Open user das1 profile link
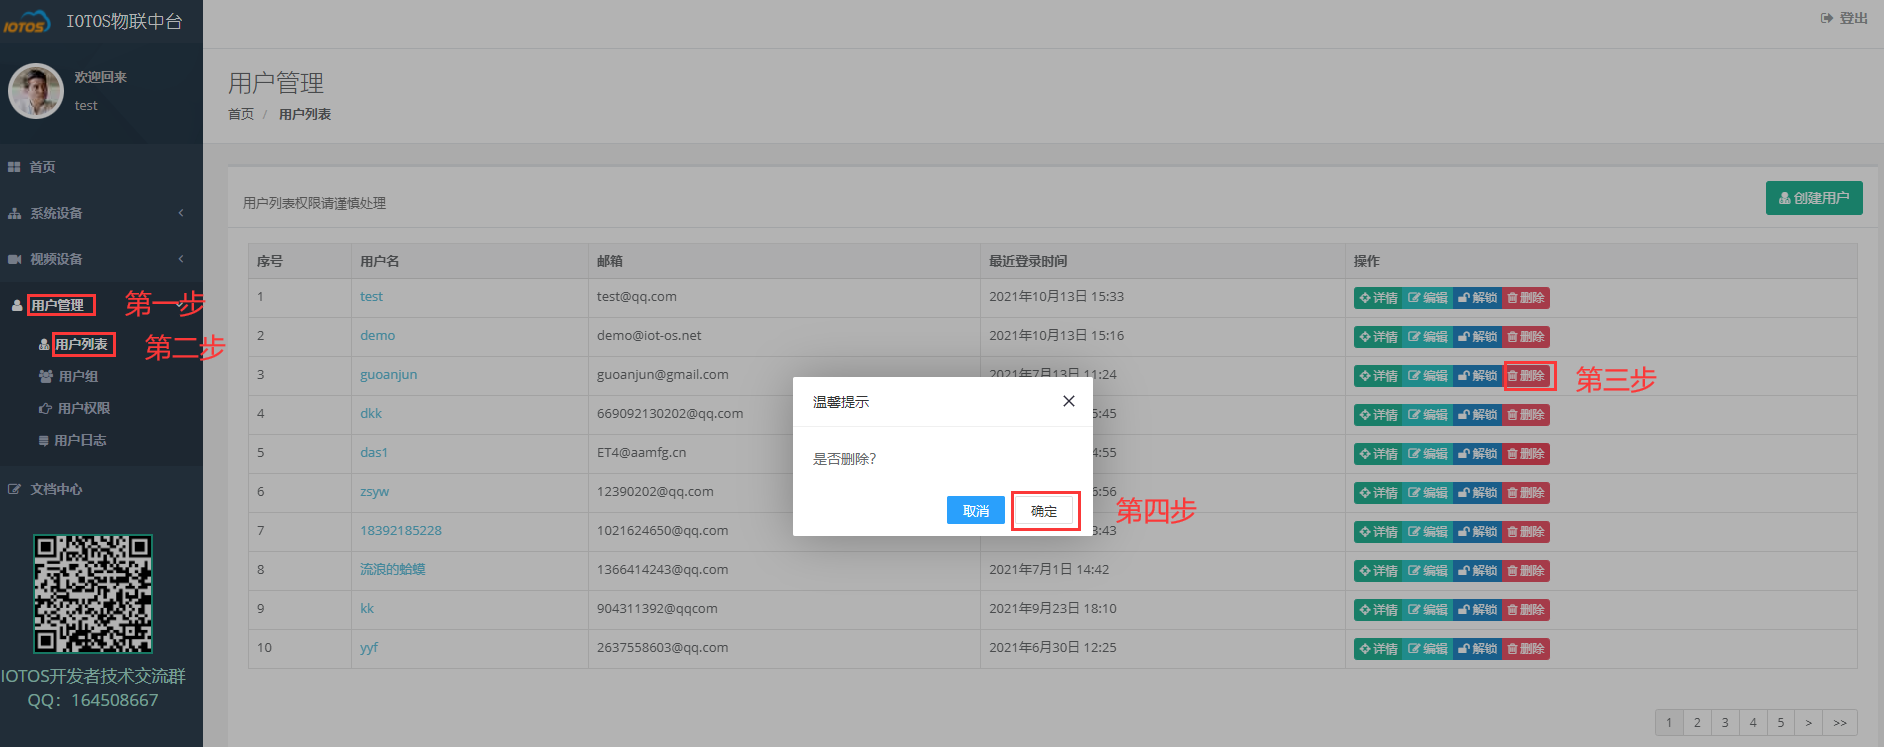The height and width of the screenshot is (747, 1884). pyautogui.click(x=374, y=453)
